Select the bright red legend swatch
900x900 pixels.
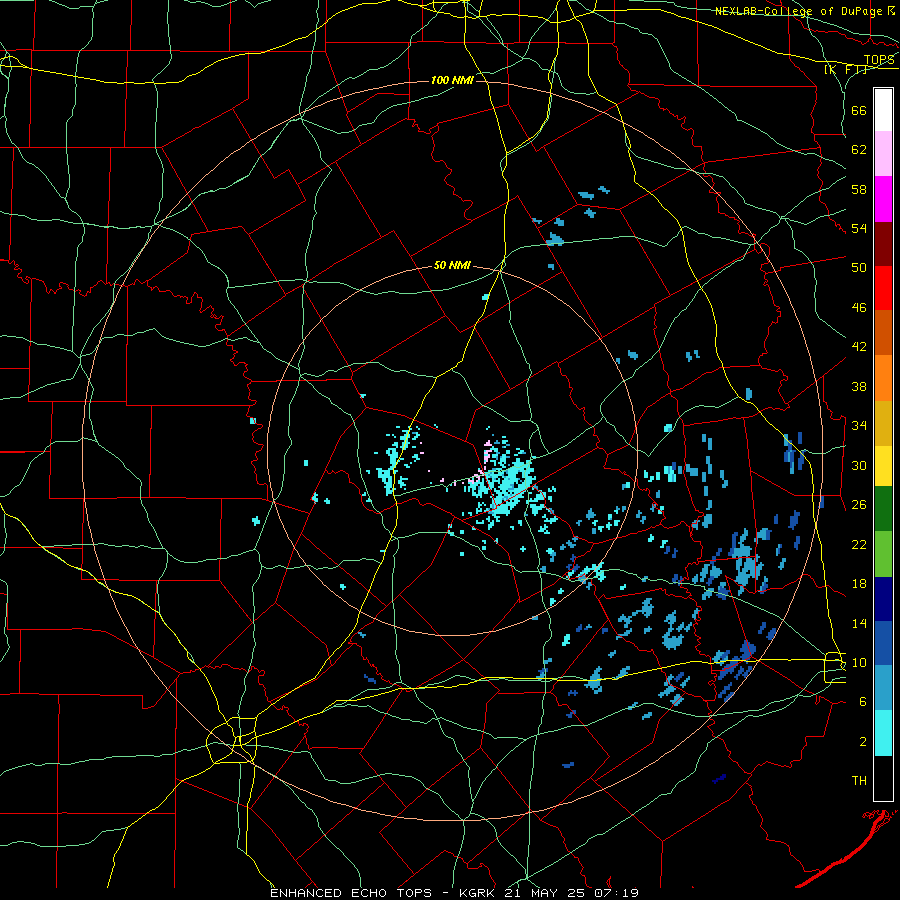point(883,288)
